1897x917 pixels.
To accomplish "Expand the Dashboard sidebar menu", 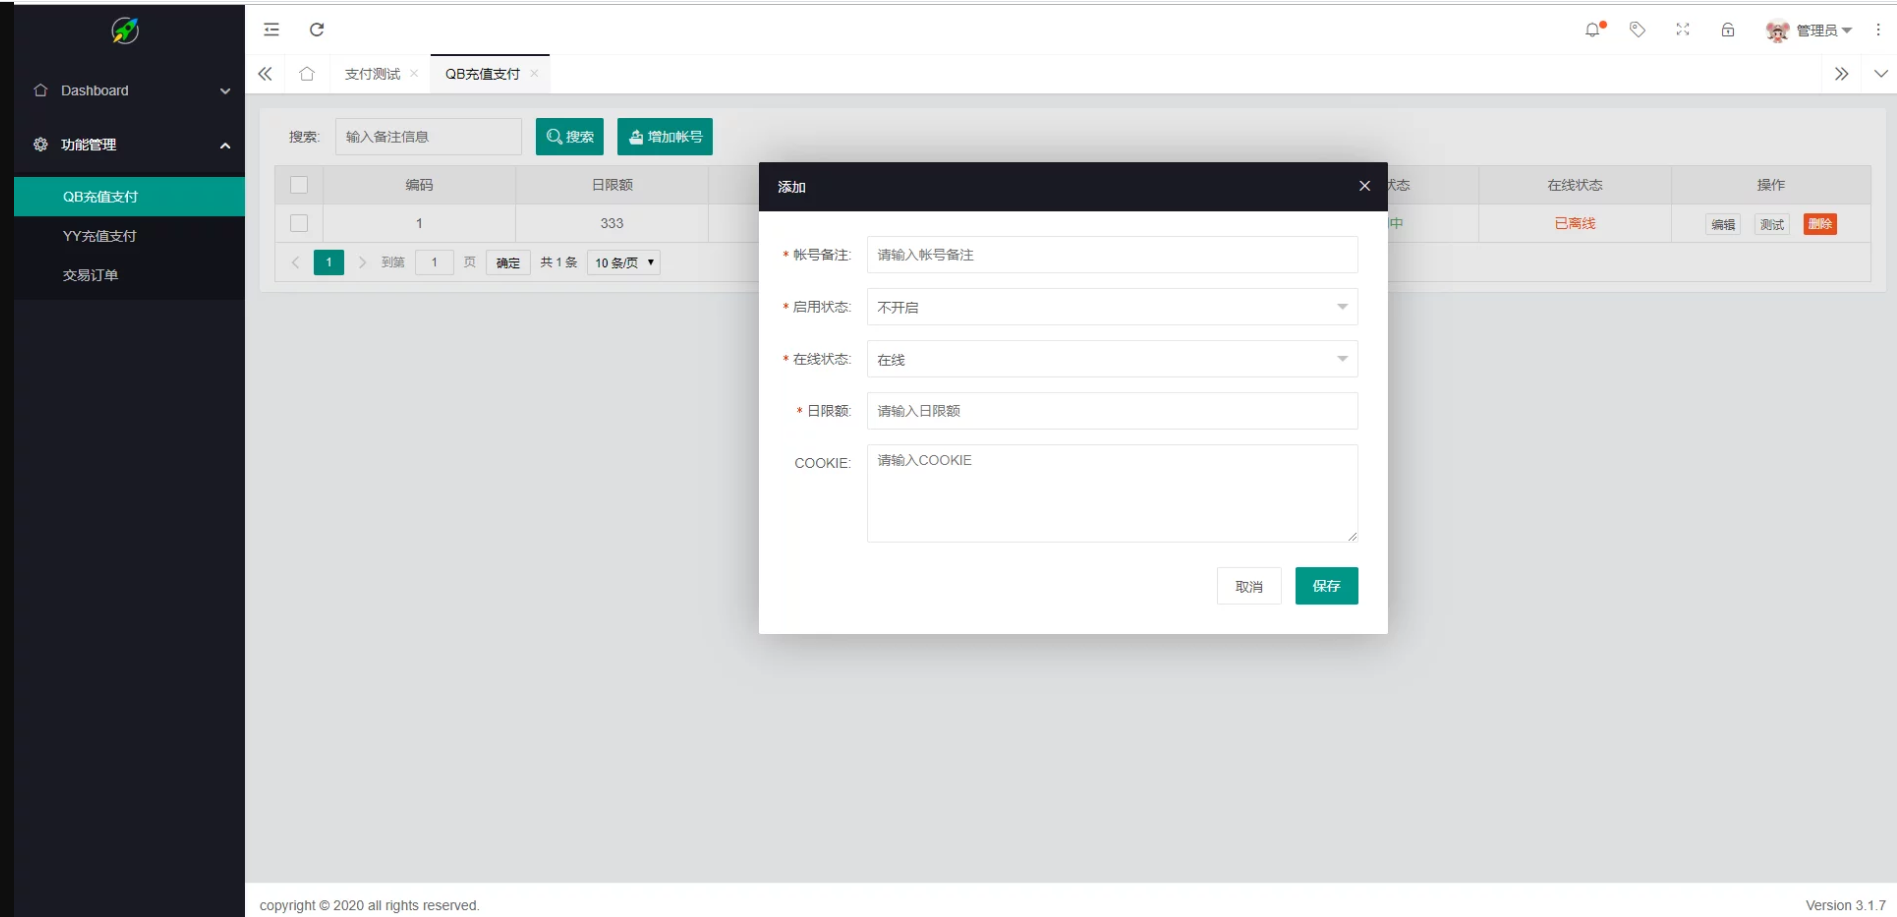I will coord(130,91).
